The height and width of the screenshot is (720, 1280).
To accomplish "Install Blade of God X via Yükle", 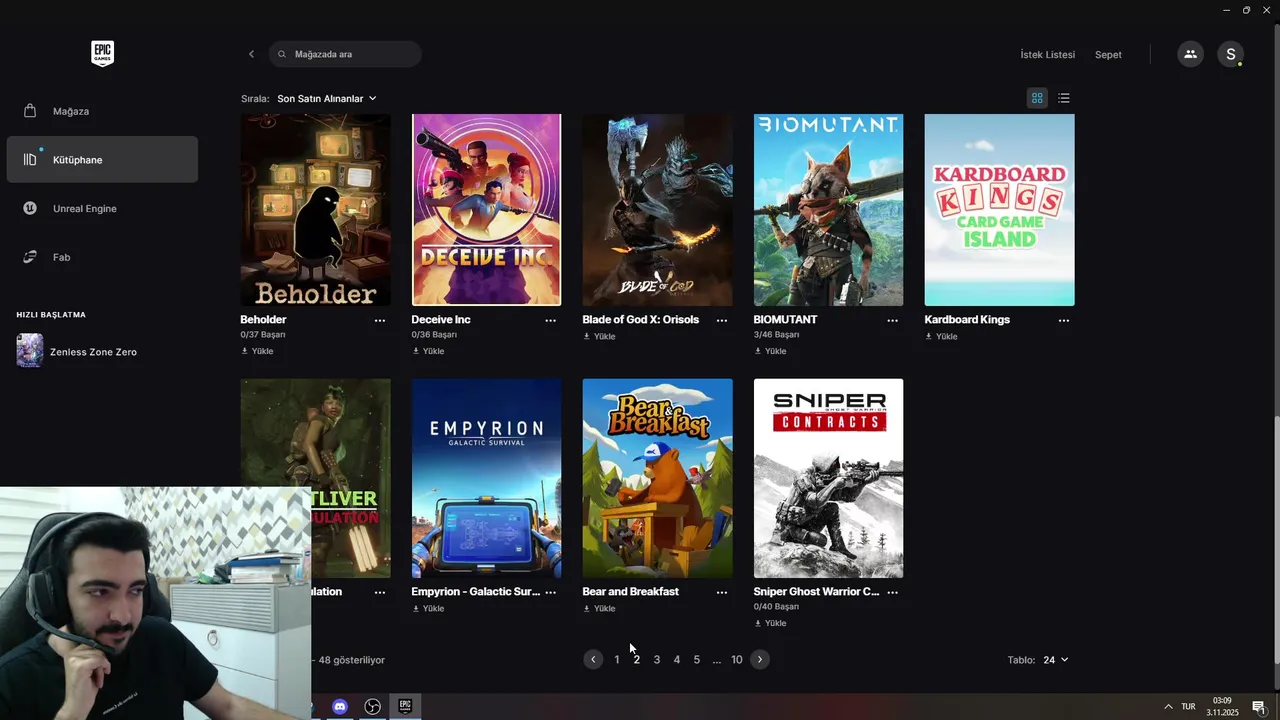I will point(599,336).
